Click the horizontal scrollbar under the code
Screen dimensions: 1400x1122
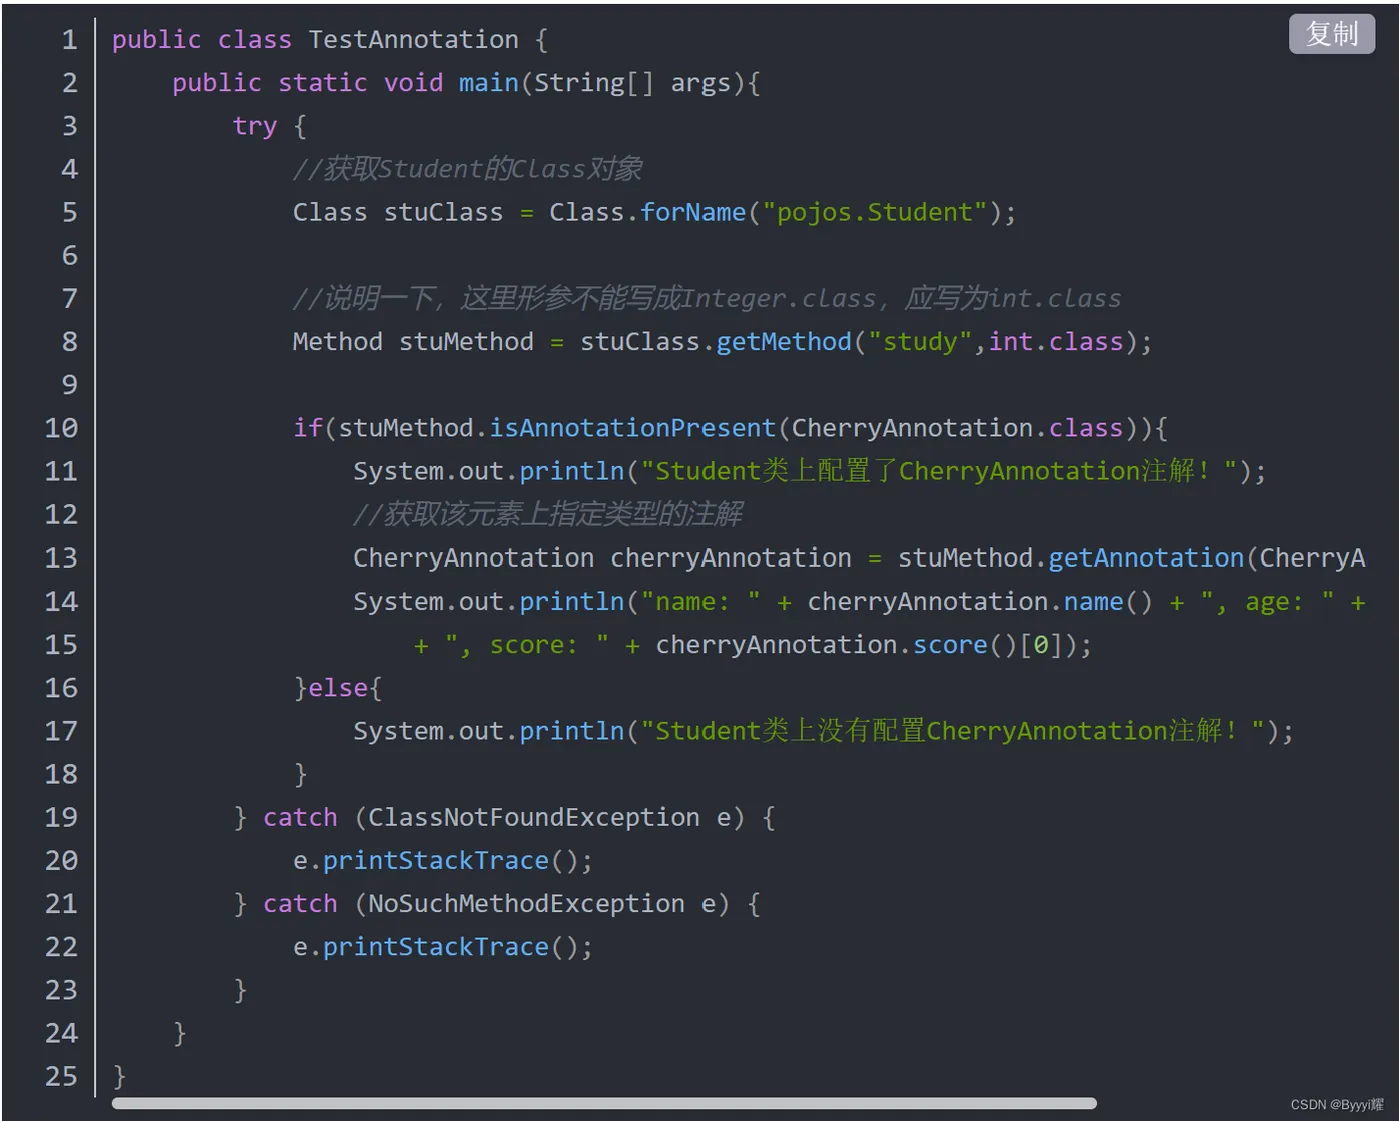pos(604,1103)
